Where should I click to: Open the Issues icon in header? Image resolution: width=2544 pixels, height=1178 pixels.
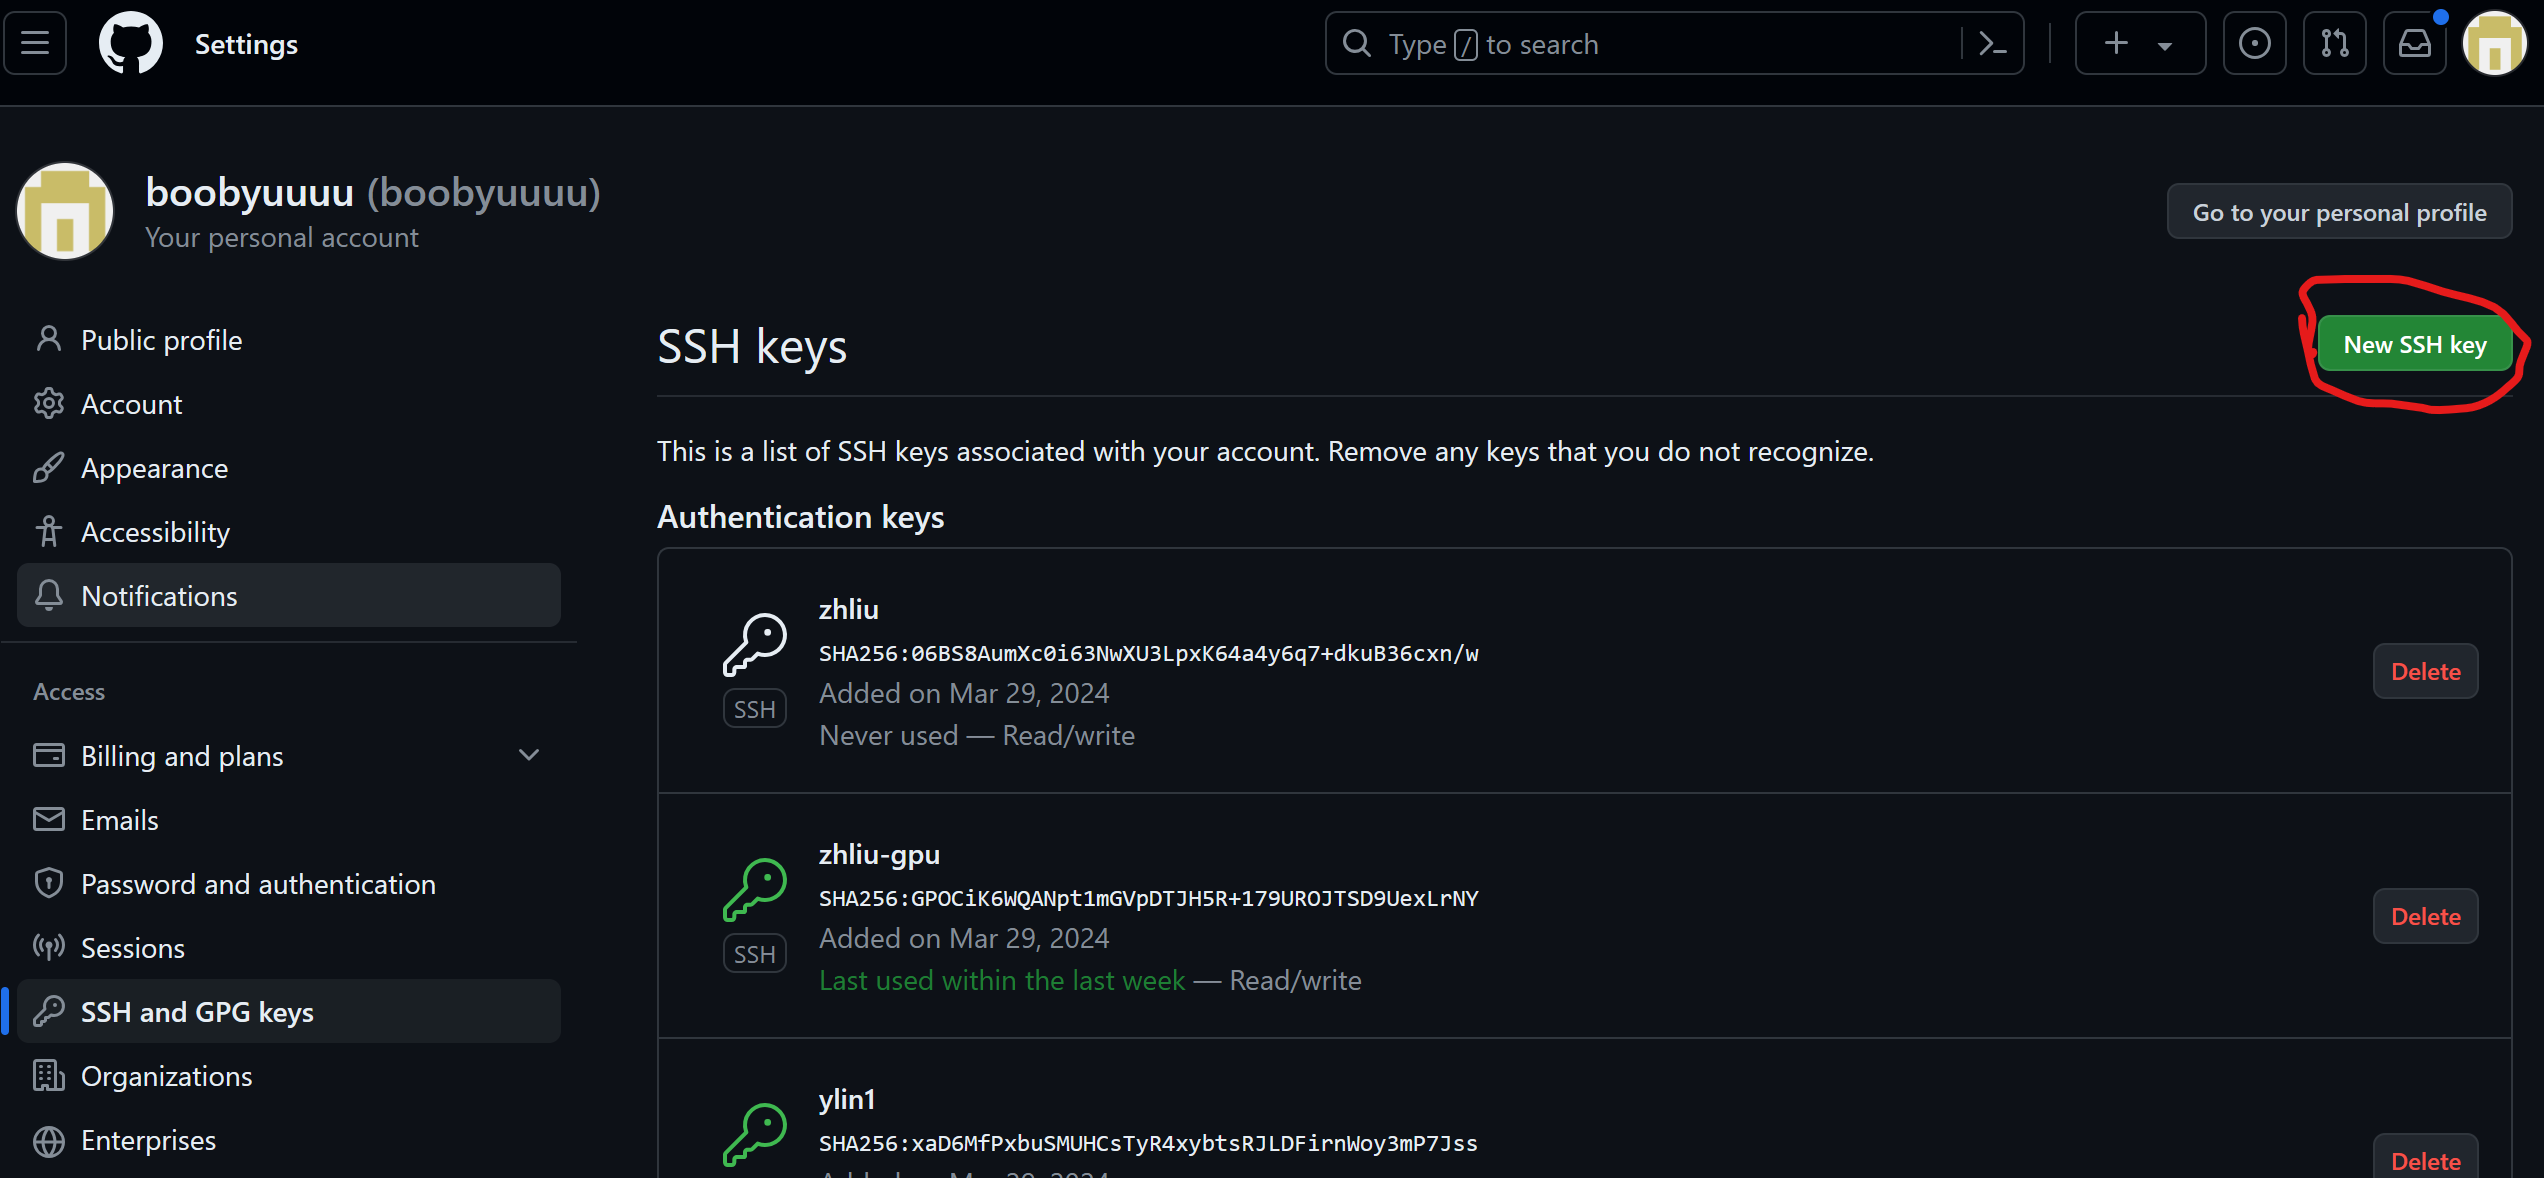tap(2254, 43)
